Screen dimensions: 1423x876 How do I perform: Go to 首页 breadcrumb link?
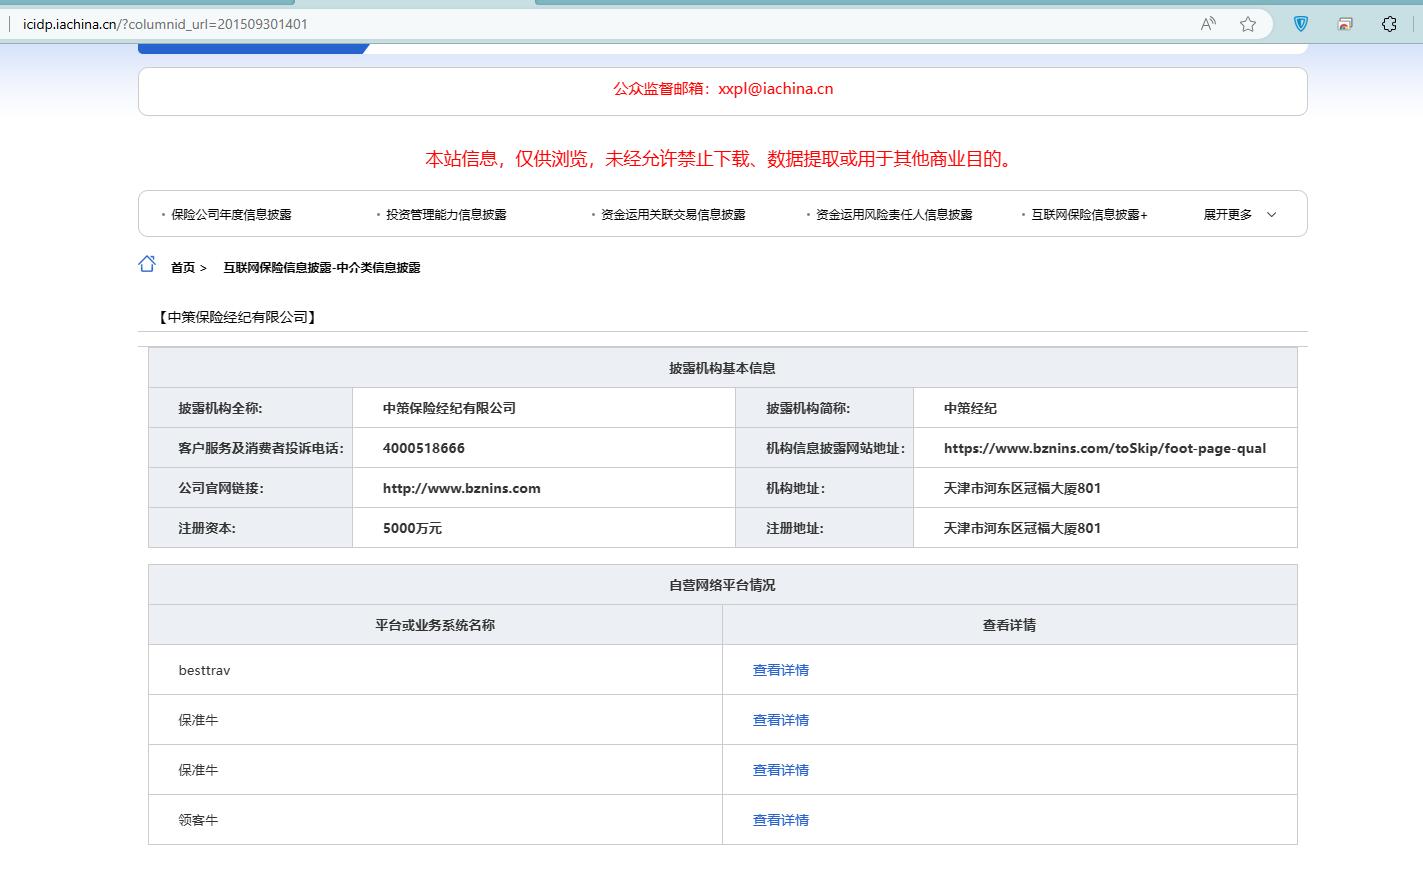183,267
